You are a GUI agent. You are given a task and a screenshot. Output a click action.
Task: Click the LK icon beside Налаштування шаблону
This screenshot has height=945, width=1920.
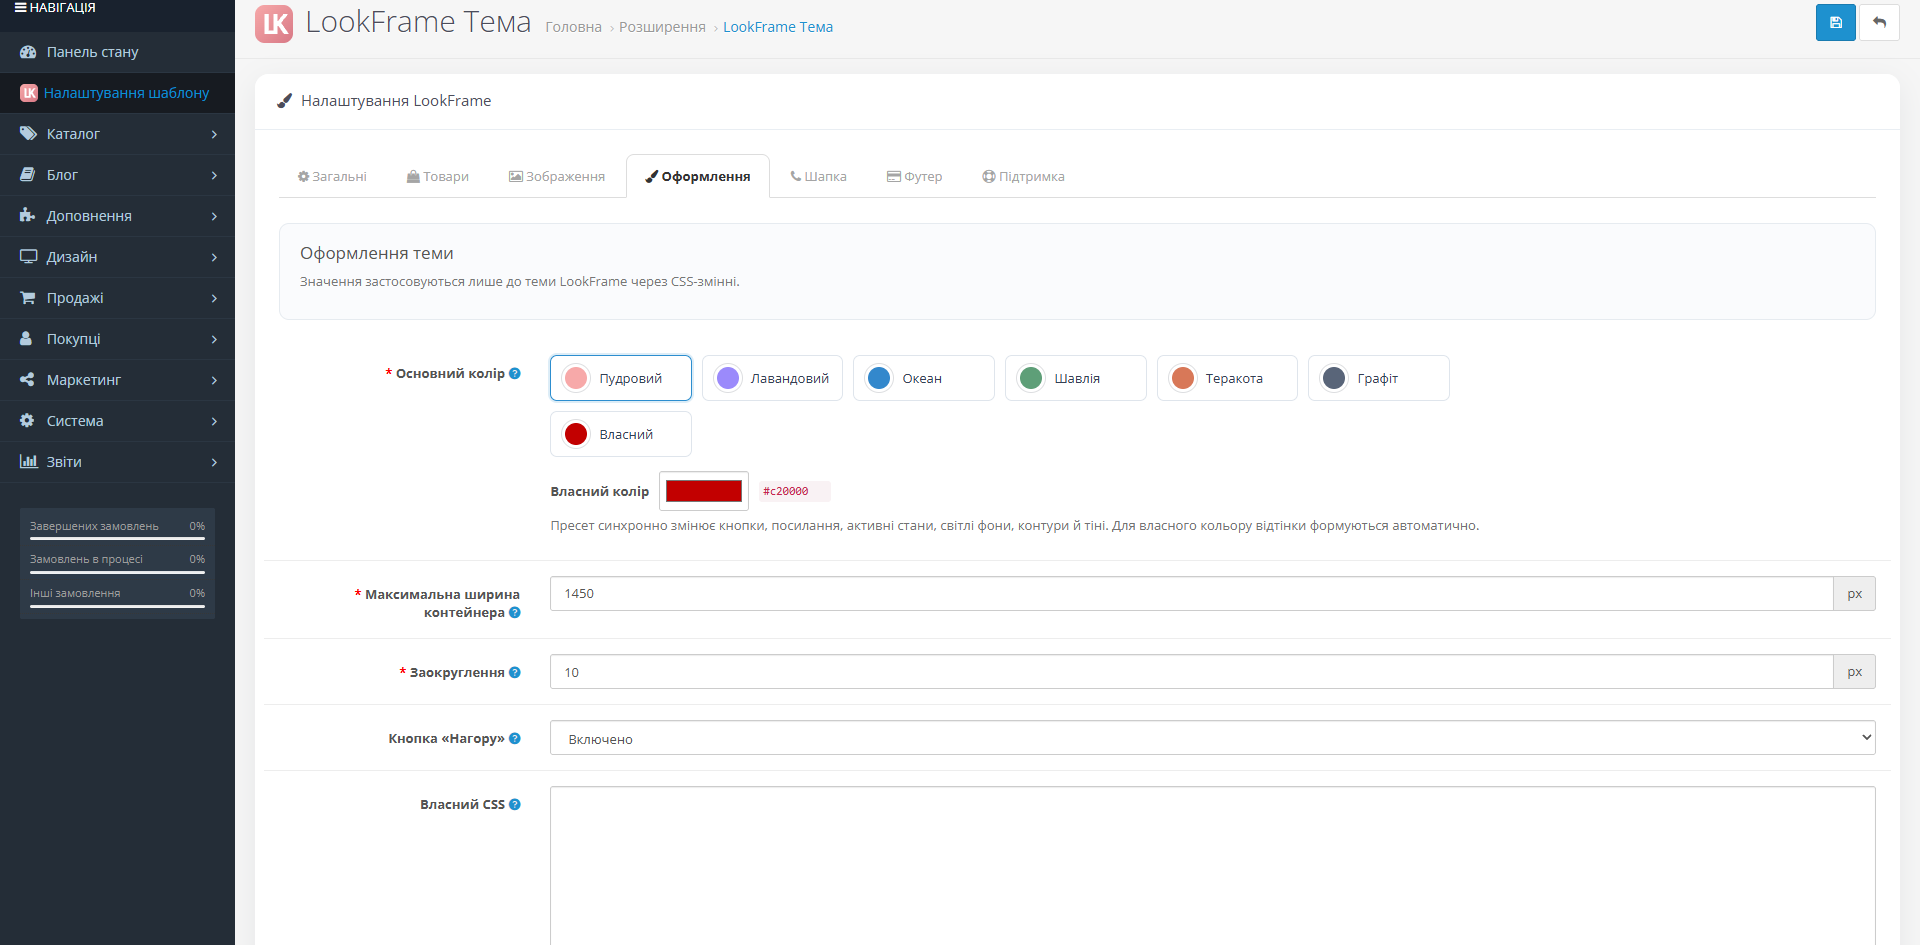click(29, 92)
